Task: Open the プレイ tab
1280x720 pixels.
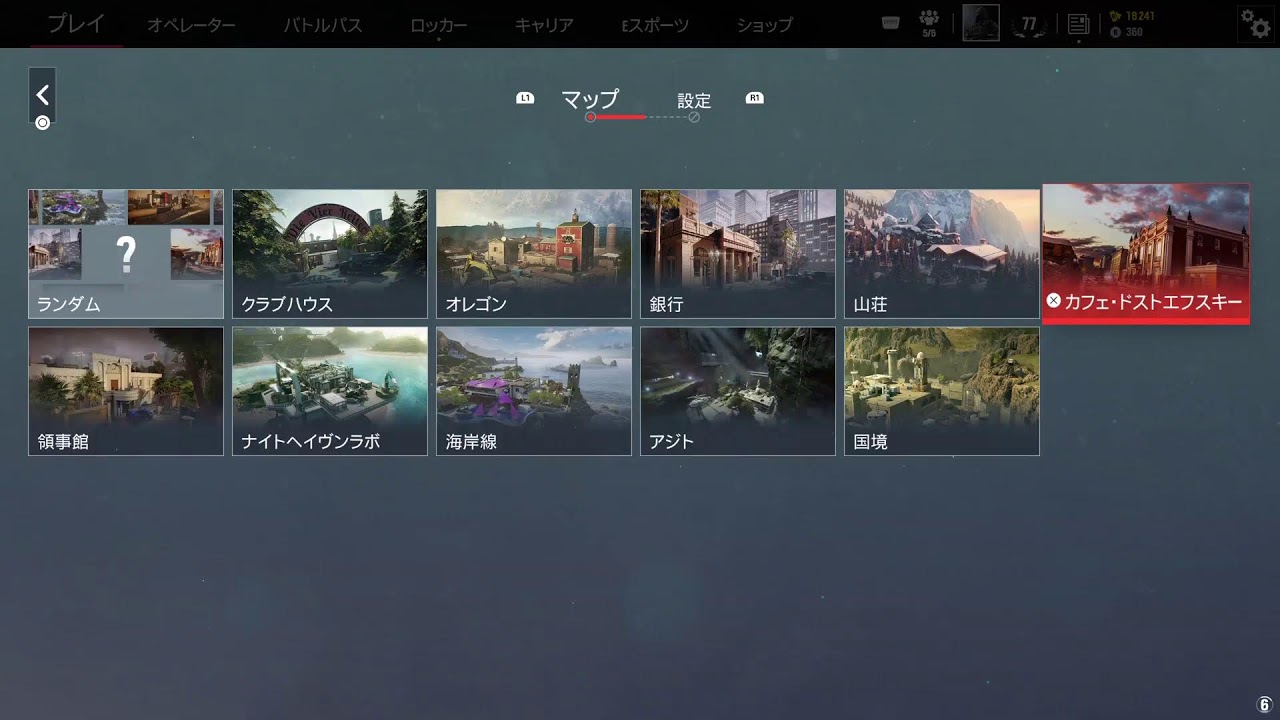Action: point(76,24)
